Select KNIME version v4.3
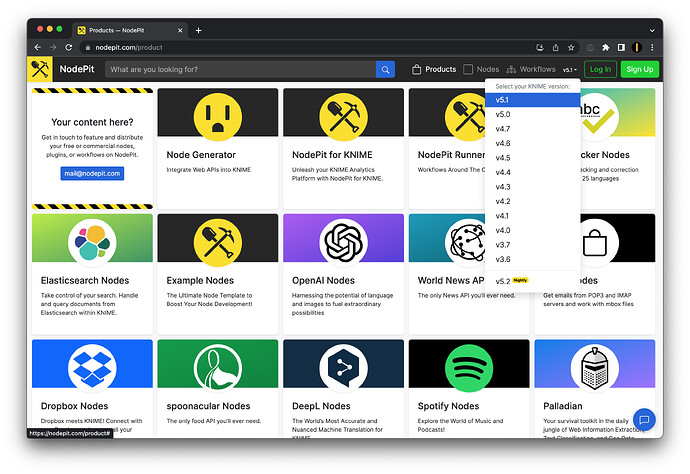The image size is (690, 474). point(532,187)
